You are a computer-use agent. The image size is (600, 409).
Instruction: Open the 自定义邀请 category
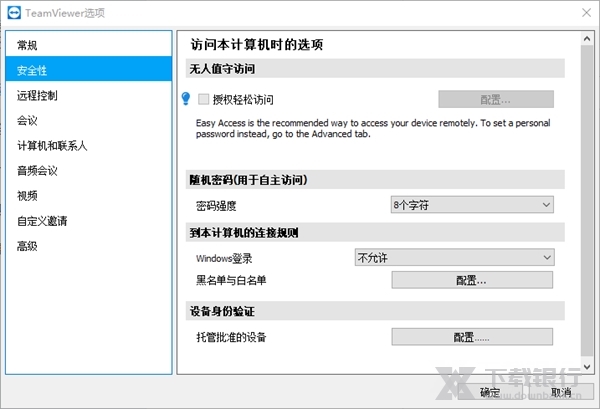pyautogui.click(x=89, y=221)
